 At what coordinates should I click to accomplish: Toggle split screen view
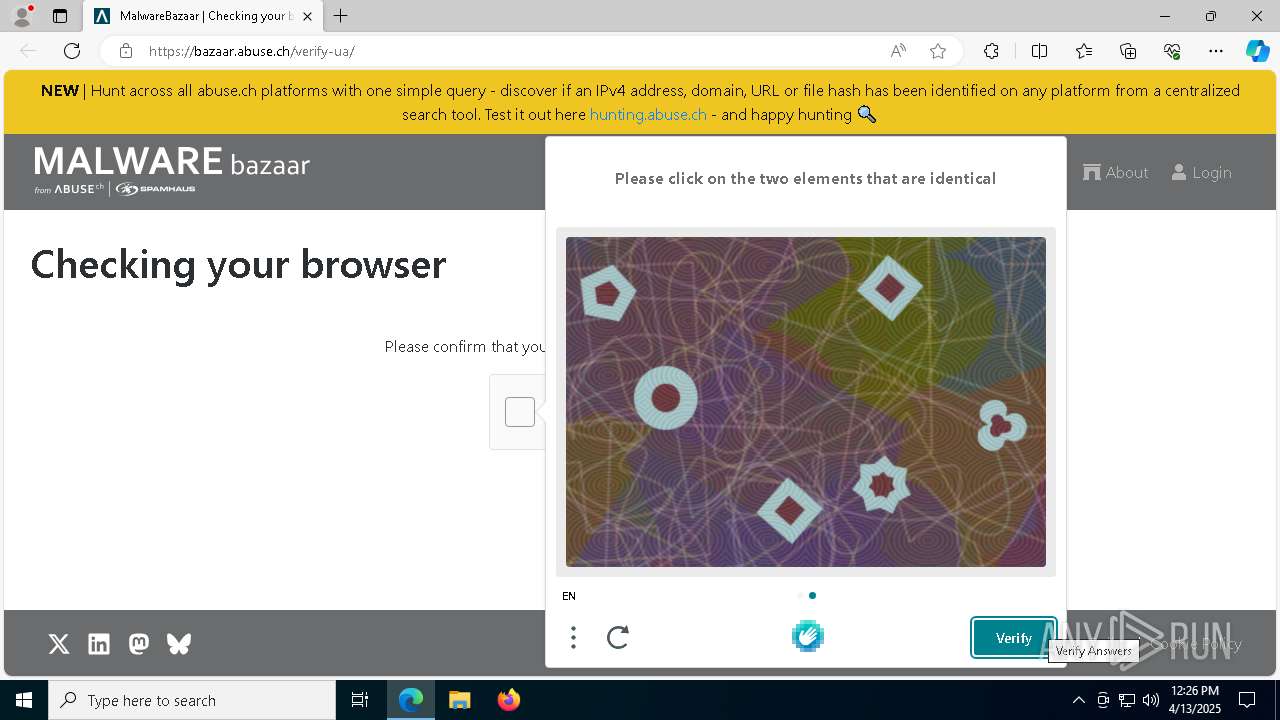click(1039, 51)
